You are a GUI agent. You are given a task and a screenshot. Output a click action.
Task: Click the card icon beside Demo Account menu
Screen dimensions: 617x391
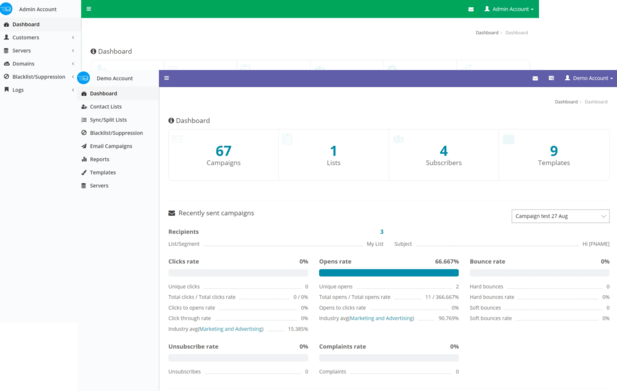(551, 78)
